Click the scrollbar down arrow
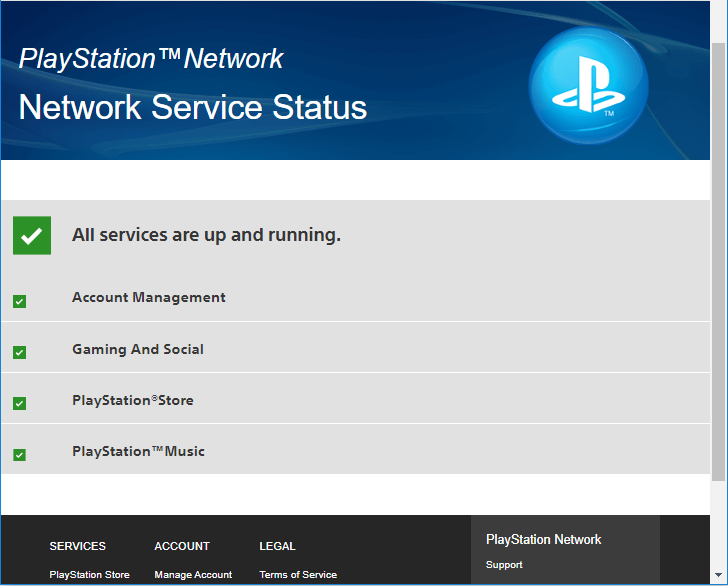 click(719, 575)
